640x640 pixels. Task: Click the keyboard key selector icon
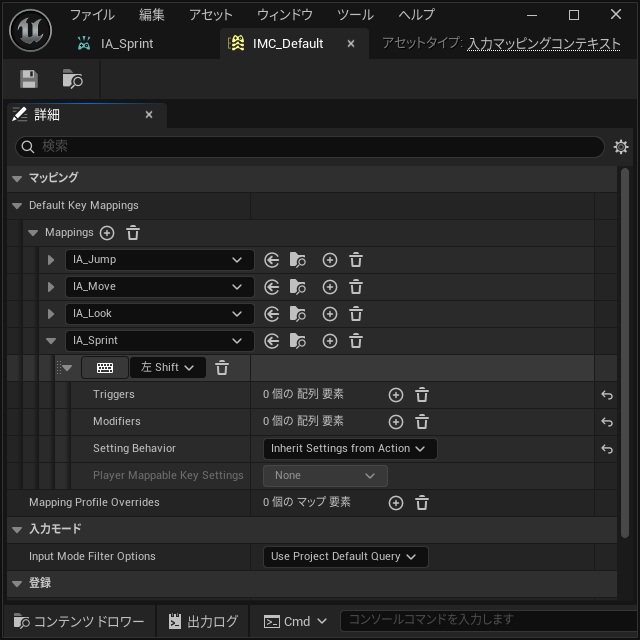[x=105, y=368]
